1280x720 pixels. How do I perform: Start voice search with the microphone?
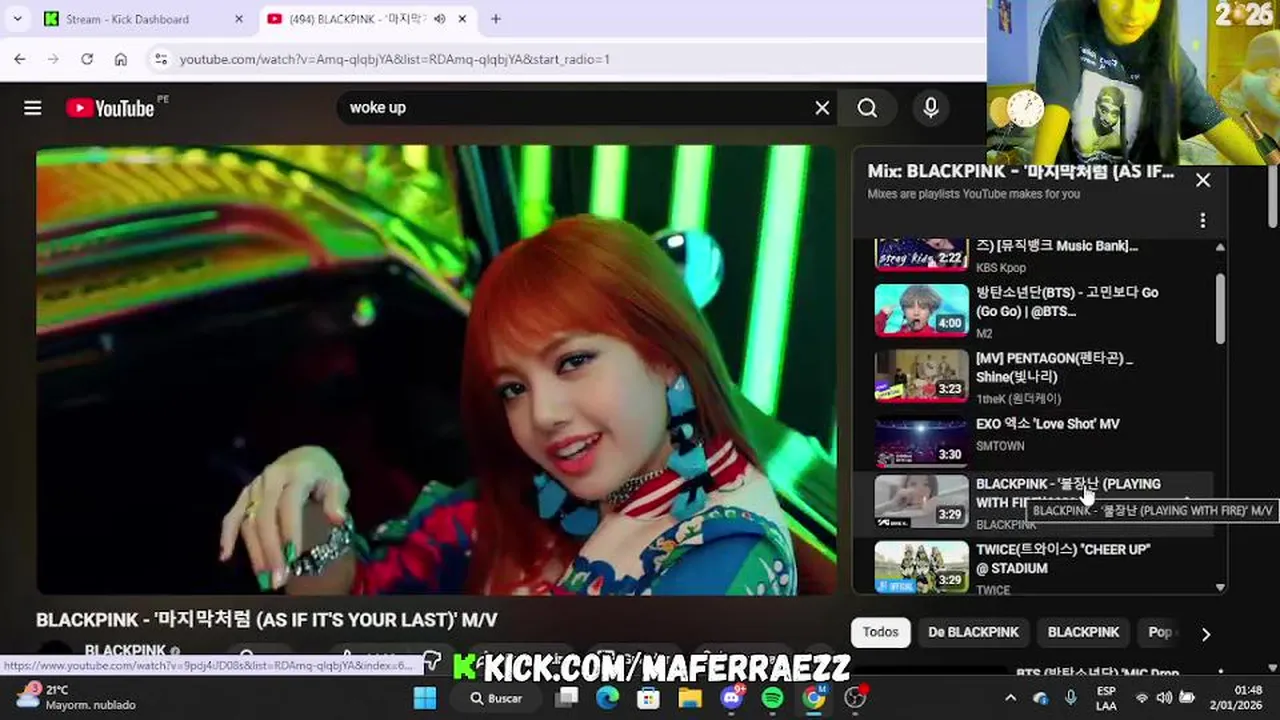(x=931, y=108)
